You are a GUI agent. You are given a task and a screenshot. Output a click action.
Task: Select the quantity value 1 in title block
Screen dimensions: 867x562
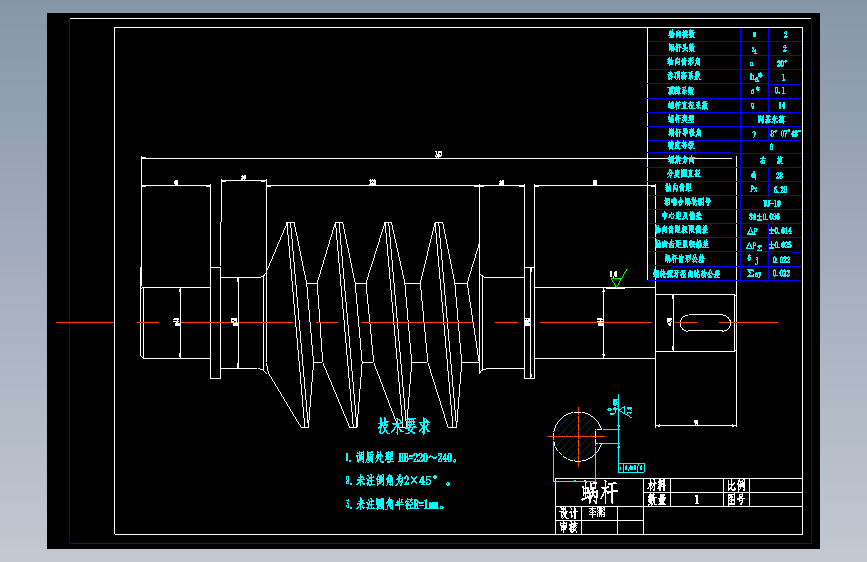coord(697,499)
